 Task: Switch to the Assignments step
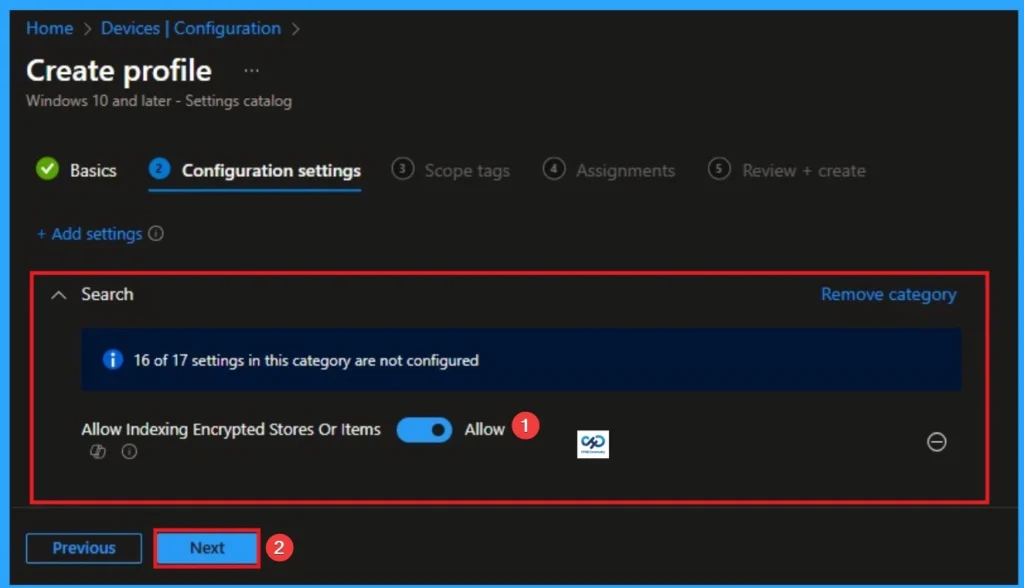tap(622, 170)
